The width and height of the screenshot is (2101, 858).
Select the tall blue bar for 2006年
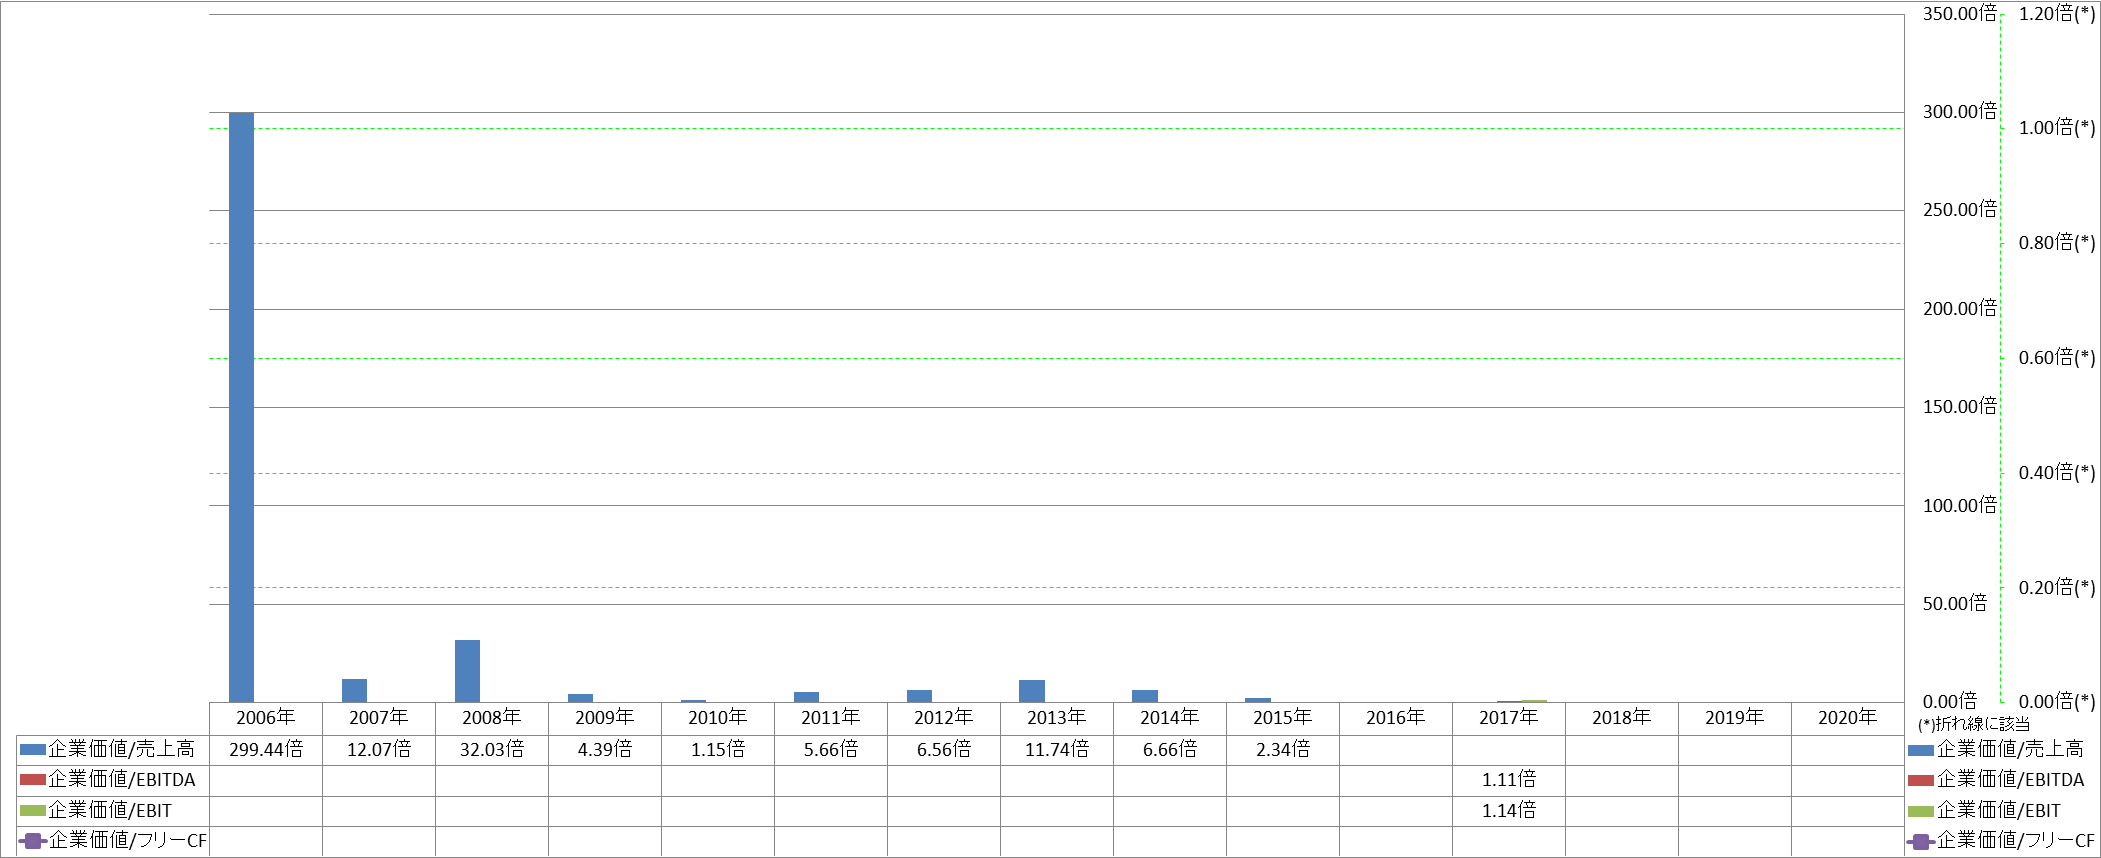pyautogui.click(x=241, y=407)
